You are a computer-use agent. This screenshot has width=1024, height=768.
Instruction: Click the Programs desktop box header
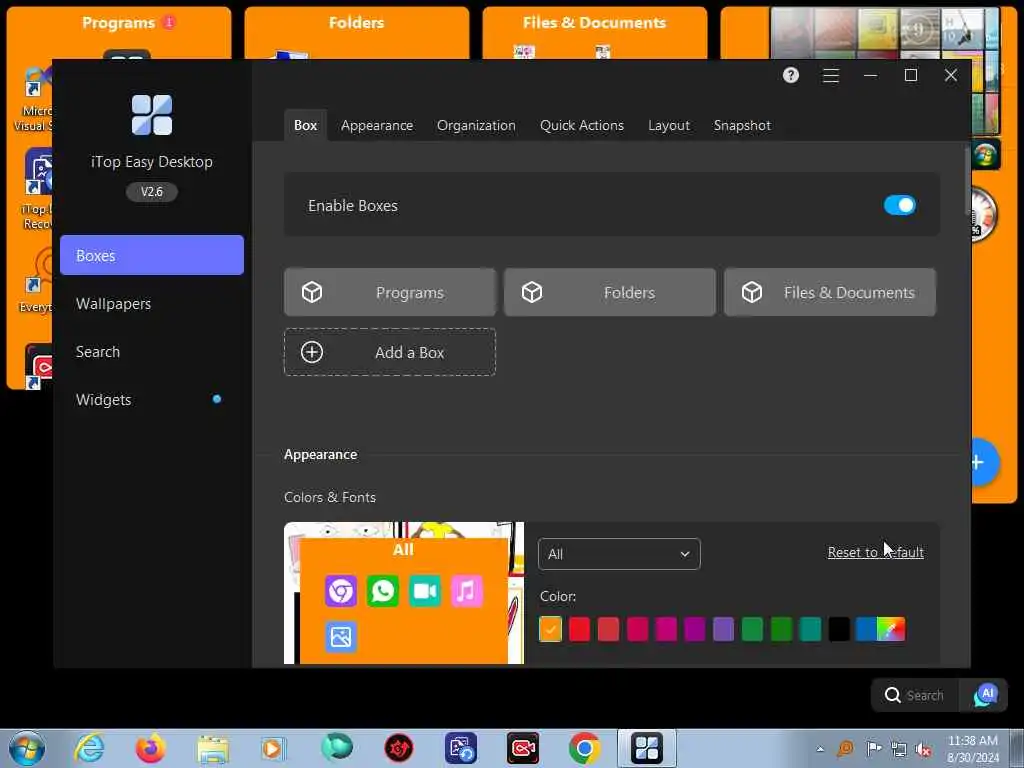click(x=119, y=23)
